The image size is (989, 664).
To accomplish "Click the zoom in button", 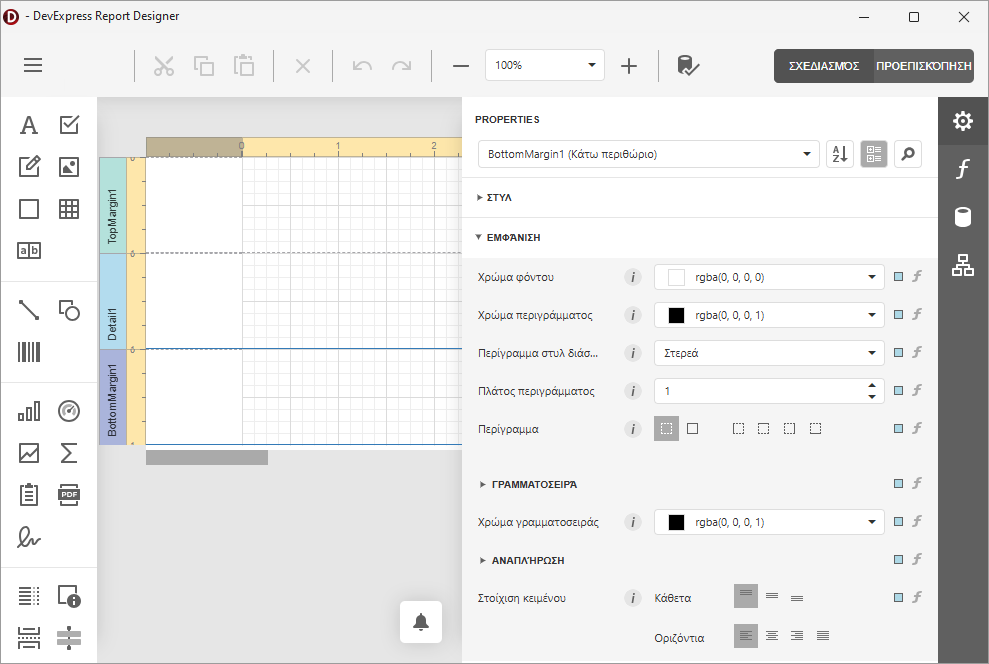I will point(629,66).
